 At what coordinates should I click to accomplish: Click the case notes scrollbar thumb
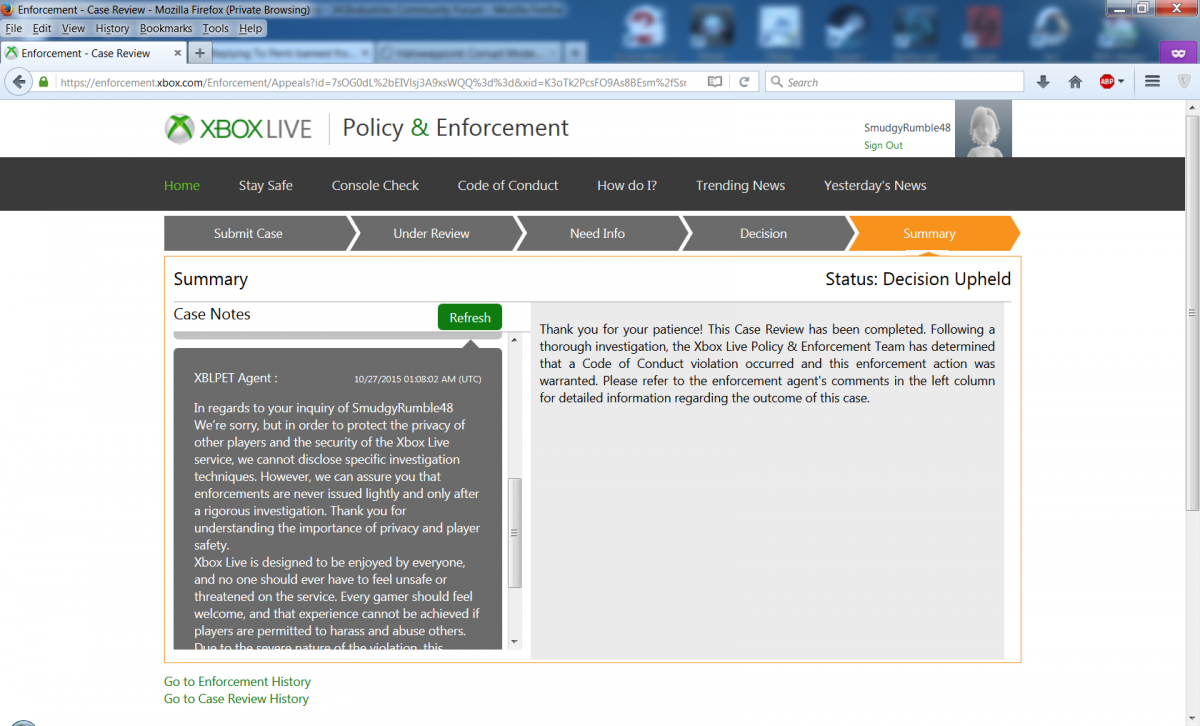point(515,533)
